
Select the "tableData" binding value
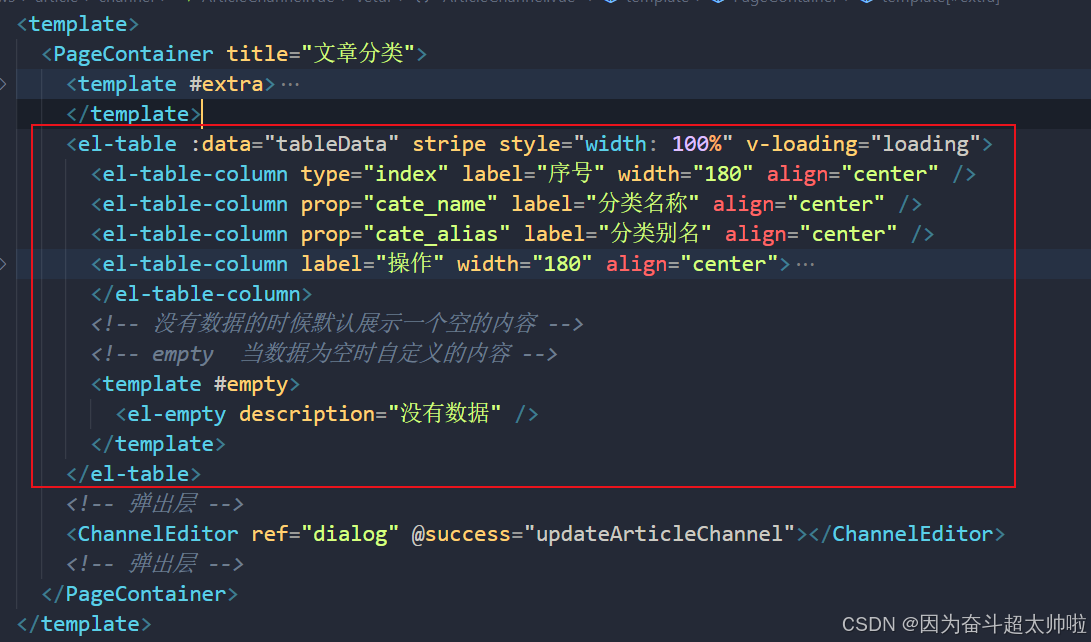[x=331, y=144]
